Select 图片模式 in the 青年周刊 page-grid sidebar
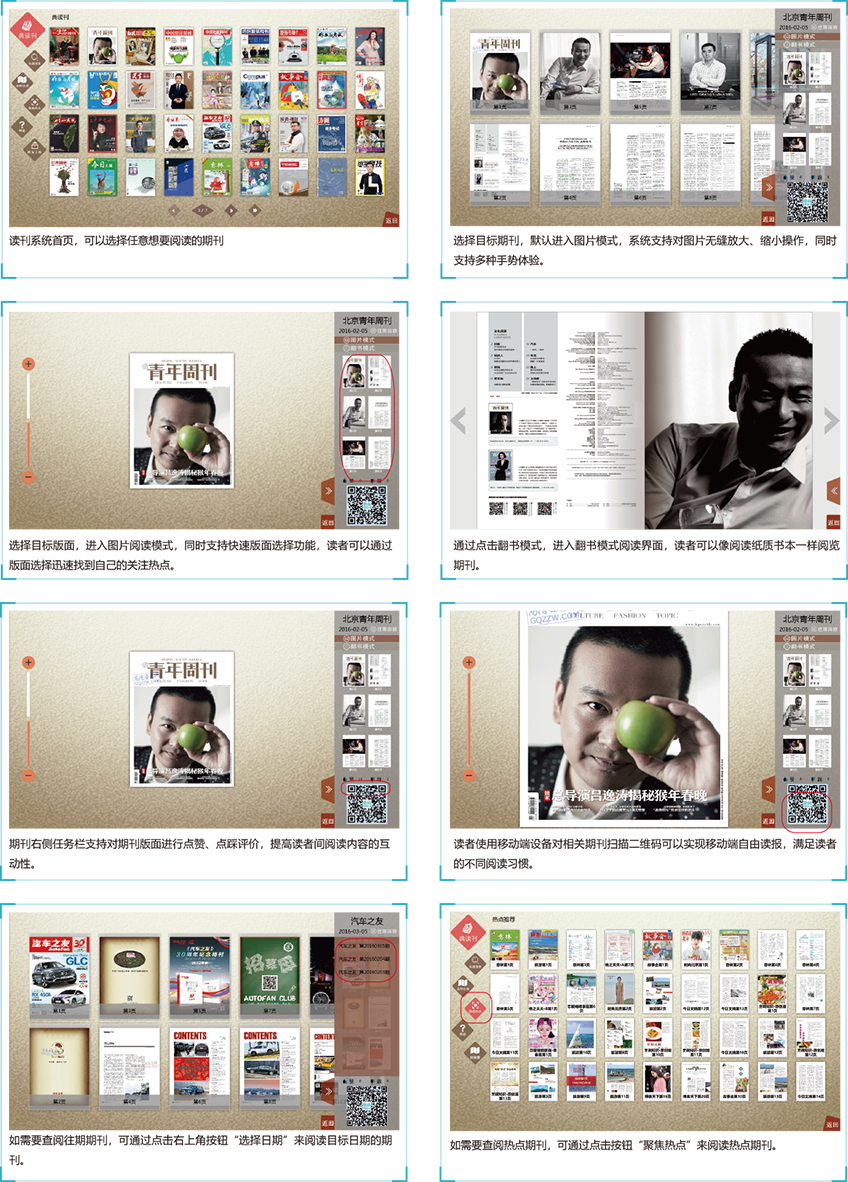848x1182 pixels. click(x=807, y=36)
